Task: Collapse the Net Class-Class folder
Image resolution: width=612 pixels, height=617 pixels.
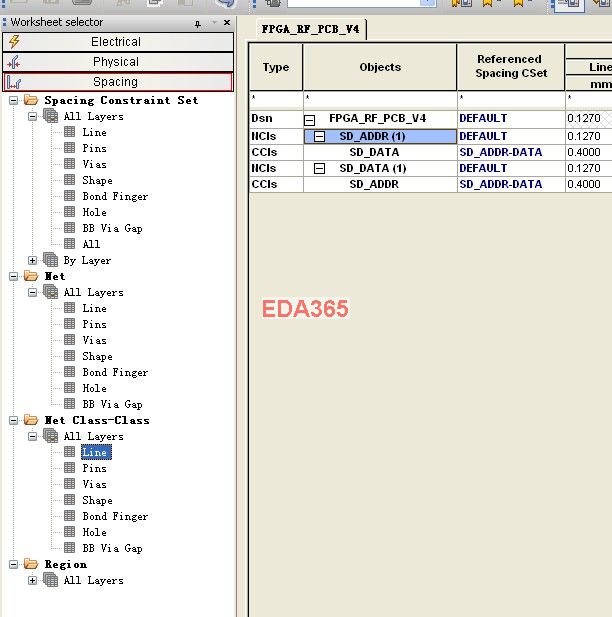Action: (x=13, y=420)
